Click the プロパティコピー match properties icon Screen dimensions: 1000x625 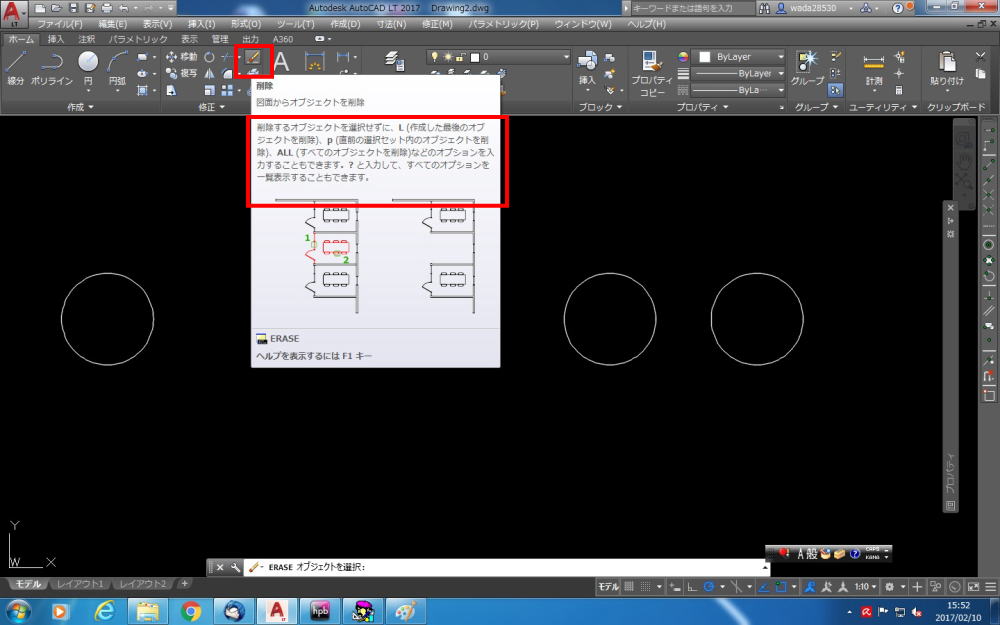[652, 73]
